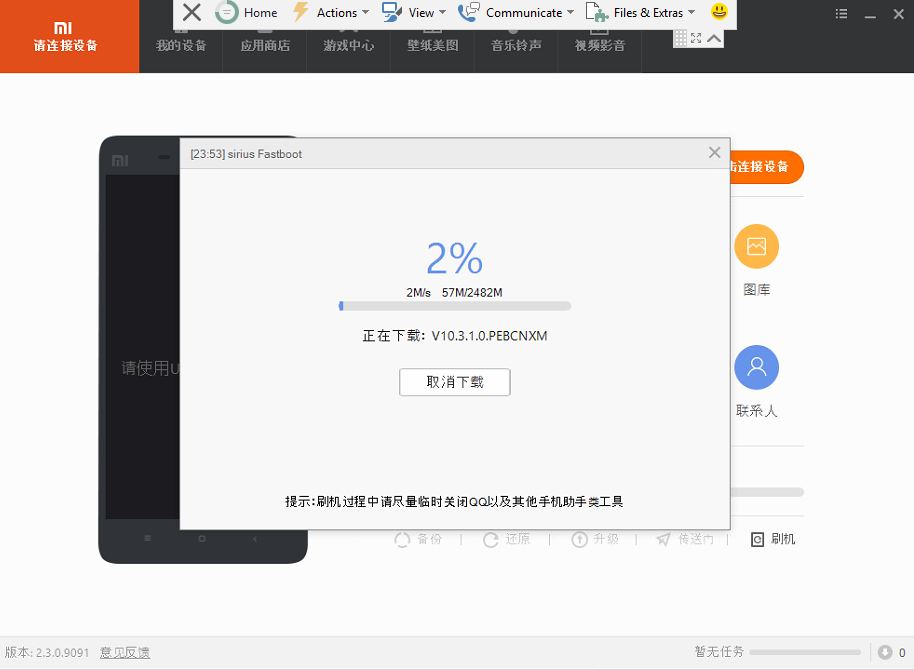Open the list menu icon in title bar

coord(841,13)
